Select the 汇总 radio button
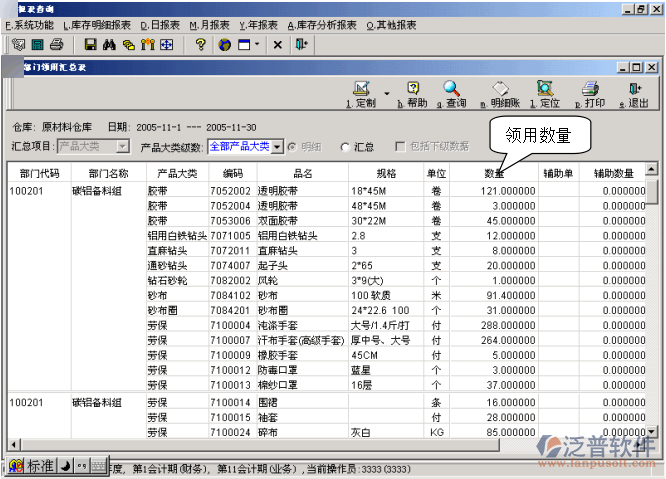666x479 pixels. [x=345, y=147]
